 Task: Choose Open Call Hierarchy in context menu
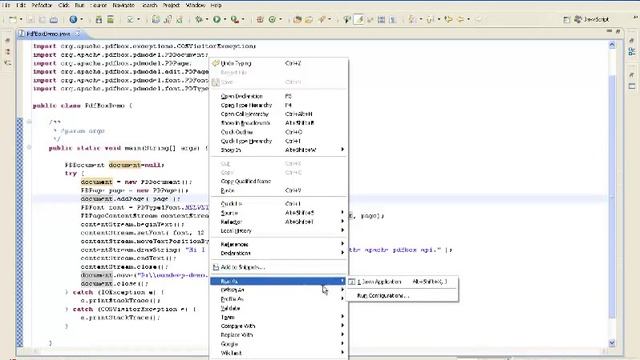click(279, 114)
